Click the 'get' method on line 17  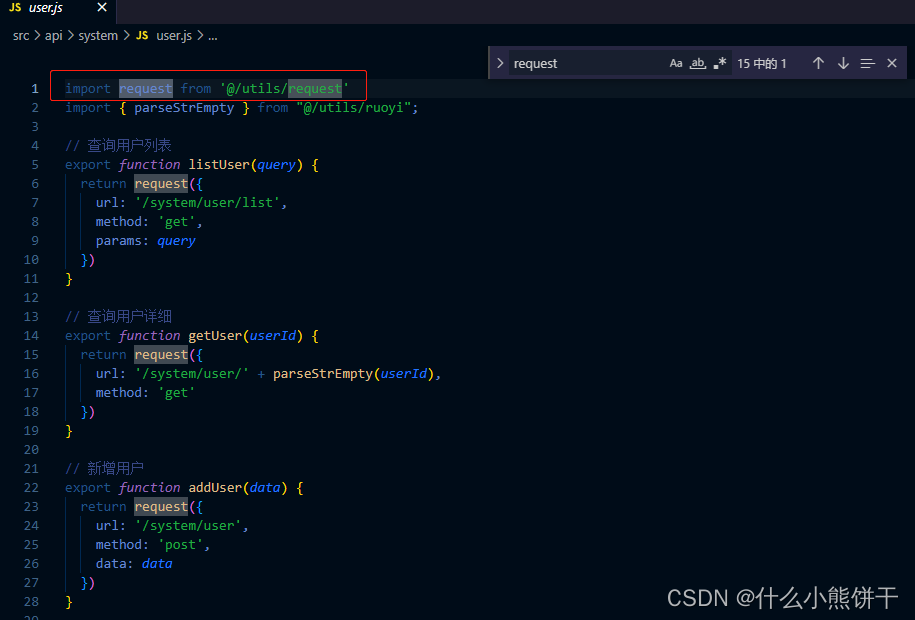coord(176,393)
